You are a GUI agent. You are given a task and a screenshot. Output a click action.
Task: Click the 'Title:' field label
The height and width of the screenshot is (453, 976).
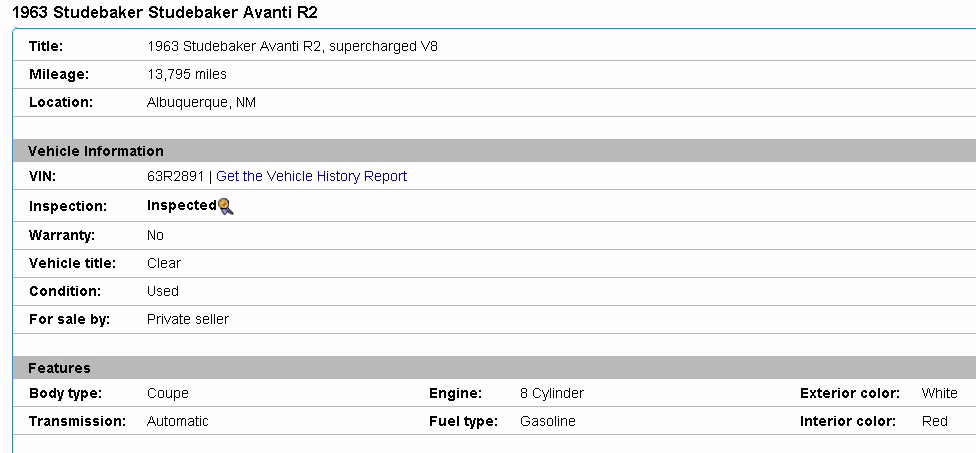click(x=46, y=46)
